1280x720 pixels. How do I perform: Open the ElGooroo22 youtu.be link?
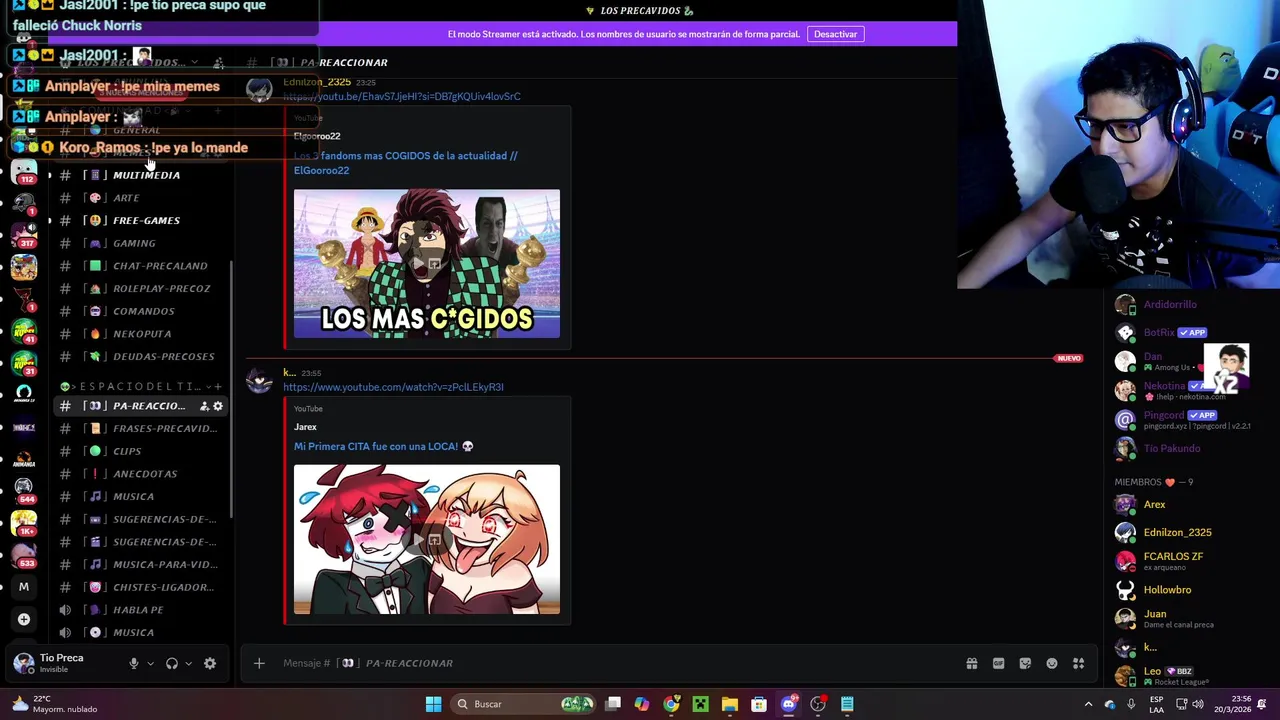click(402, 96)
